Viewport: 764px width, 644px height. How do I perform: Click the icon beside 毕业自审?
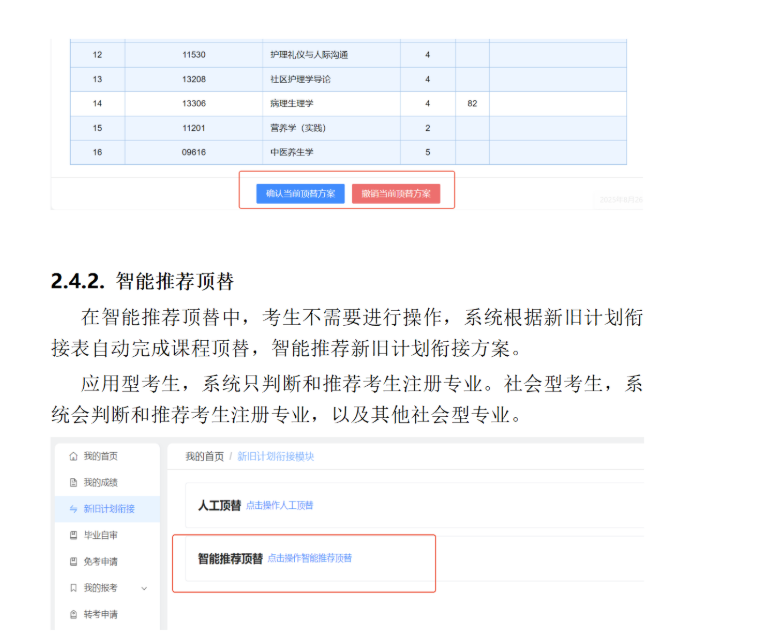(x=73, y=535)
